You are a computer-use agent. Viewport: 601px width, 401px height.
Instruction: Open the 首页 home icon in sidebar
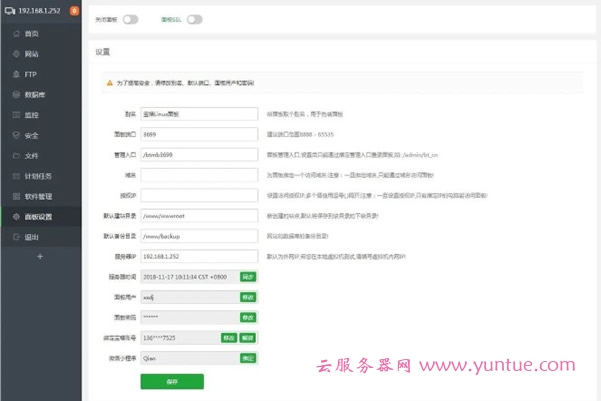point(14,33)
